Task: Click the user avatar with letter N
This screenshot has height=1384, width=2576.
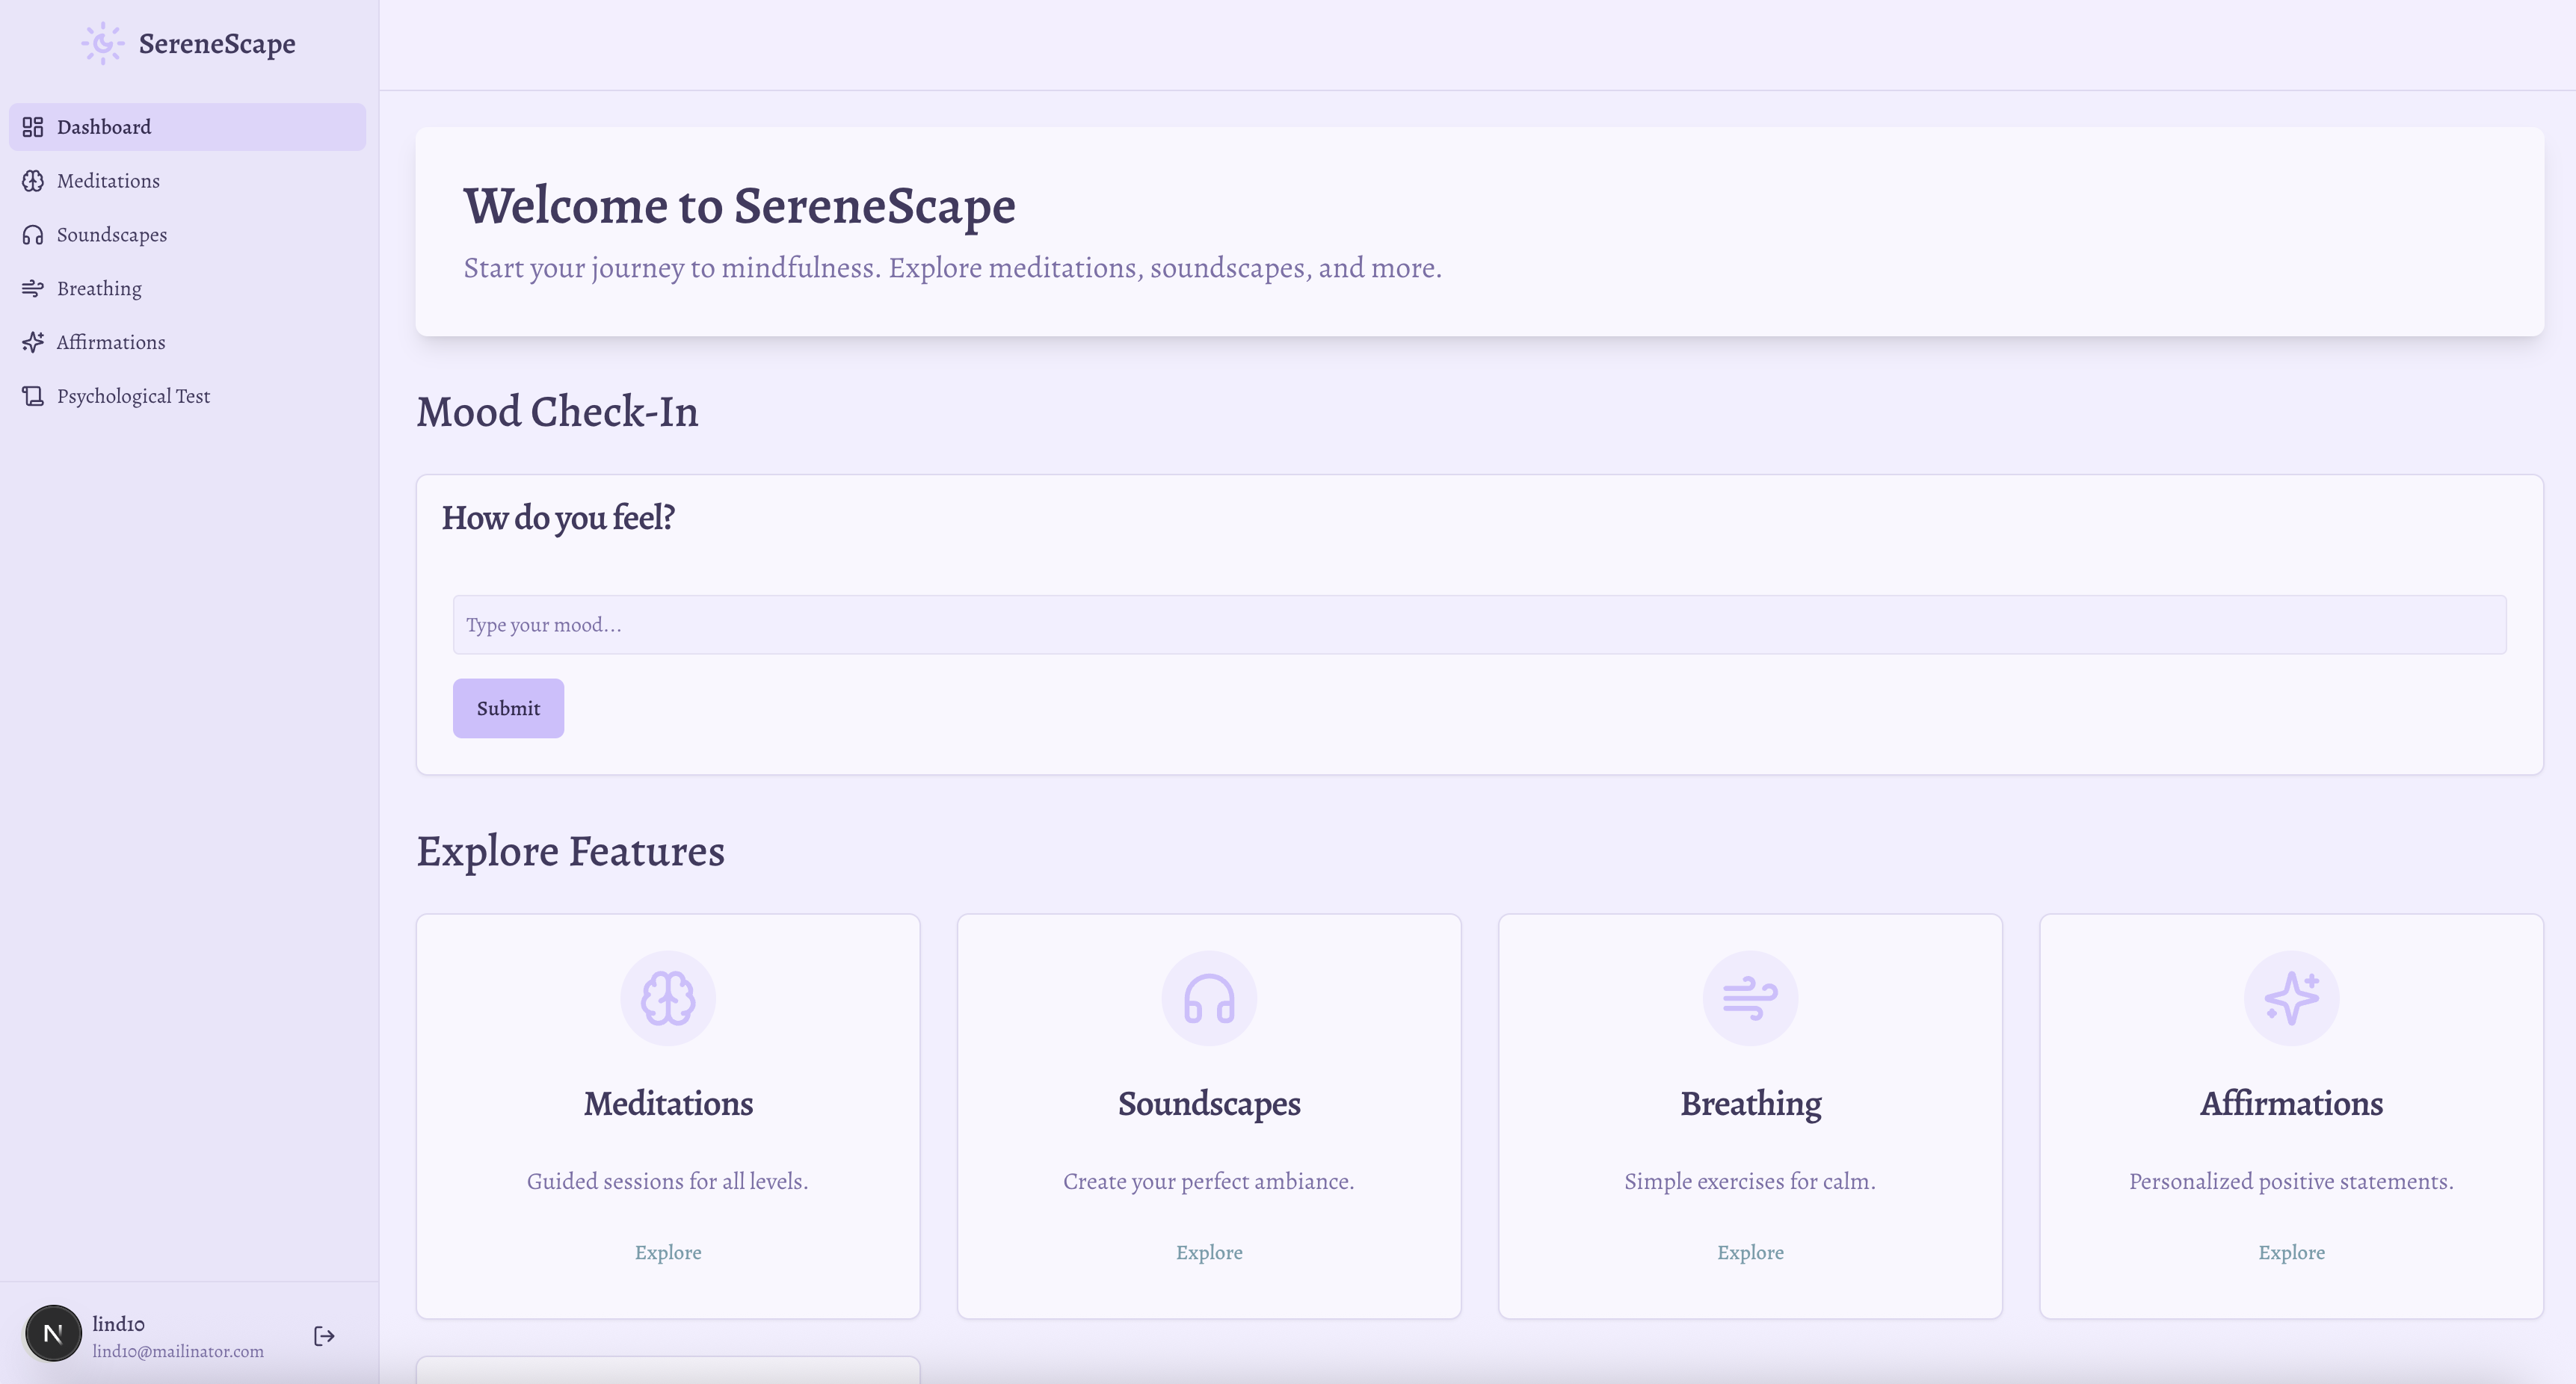Action: (53, 1333)
